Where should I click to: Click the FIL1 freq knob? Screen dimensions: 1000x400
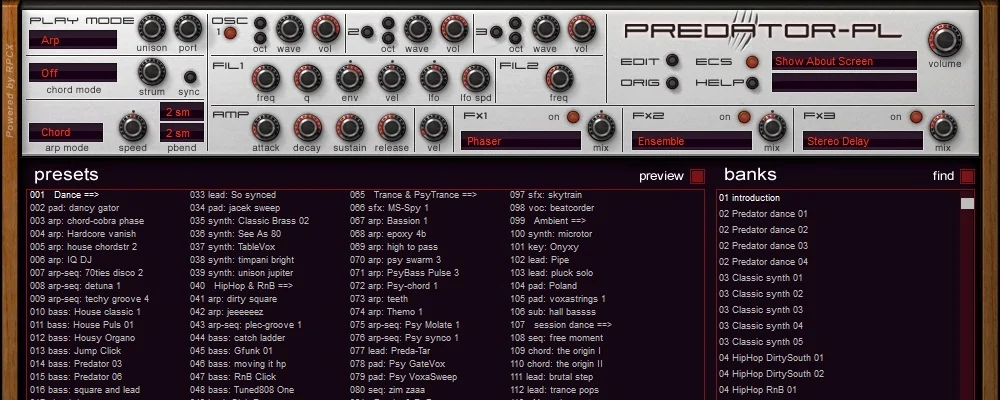click(x=265, y=78)
